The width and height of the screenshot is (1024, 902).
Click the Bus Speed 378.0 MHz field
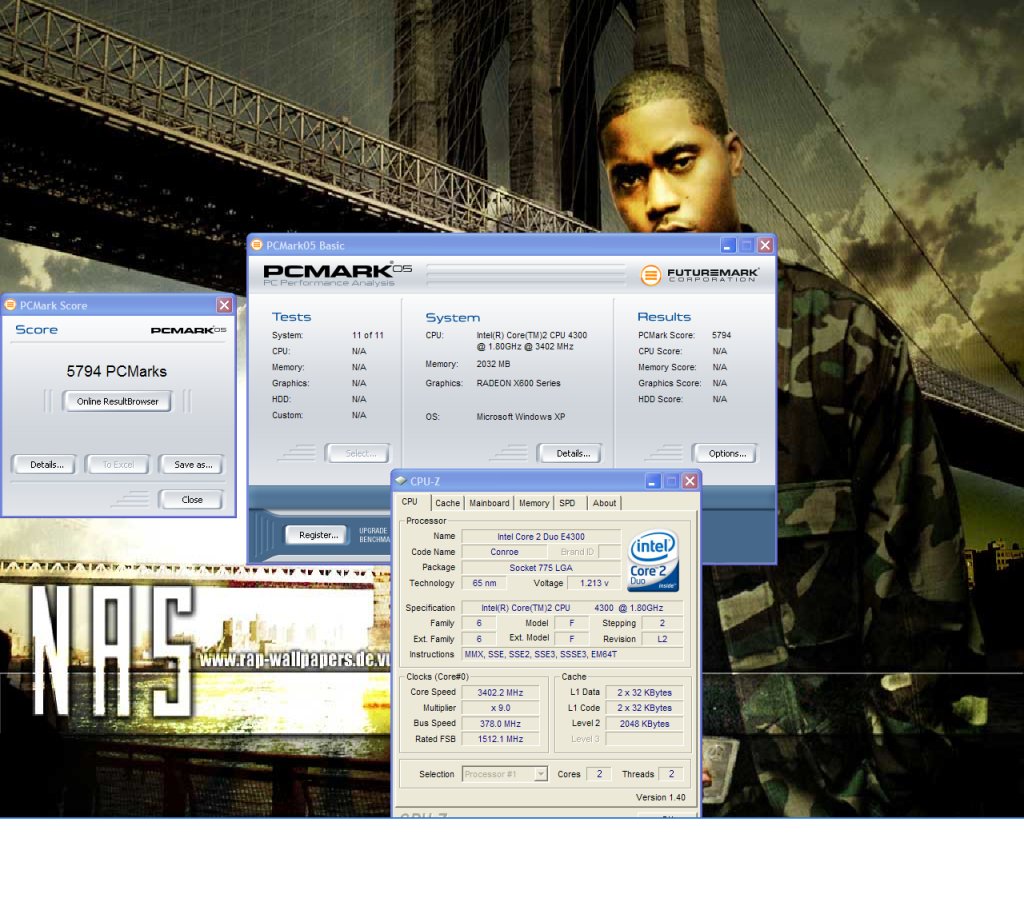[x=500, y=724]
